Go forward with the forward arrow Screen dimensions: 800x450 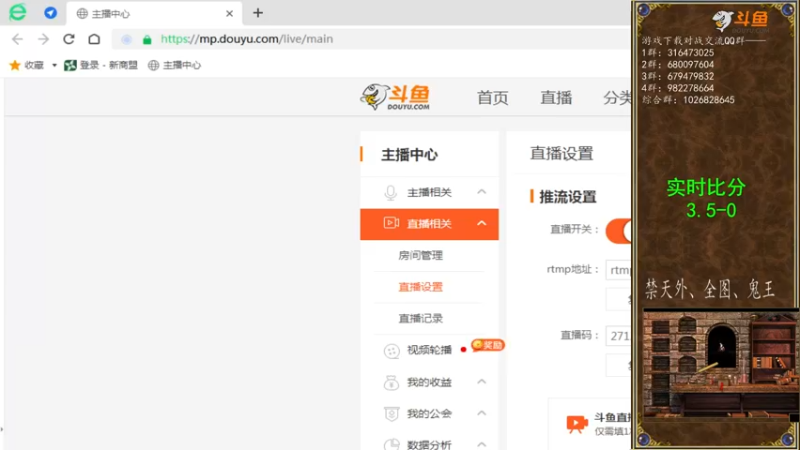(43, 39)
